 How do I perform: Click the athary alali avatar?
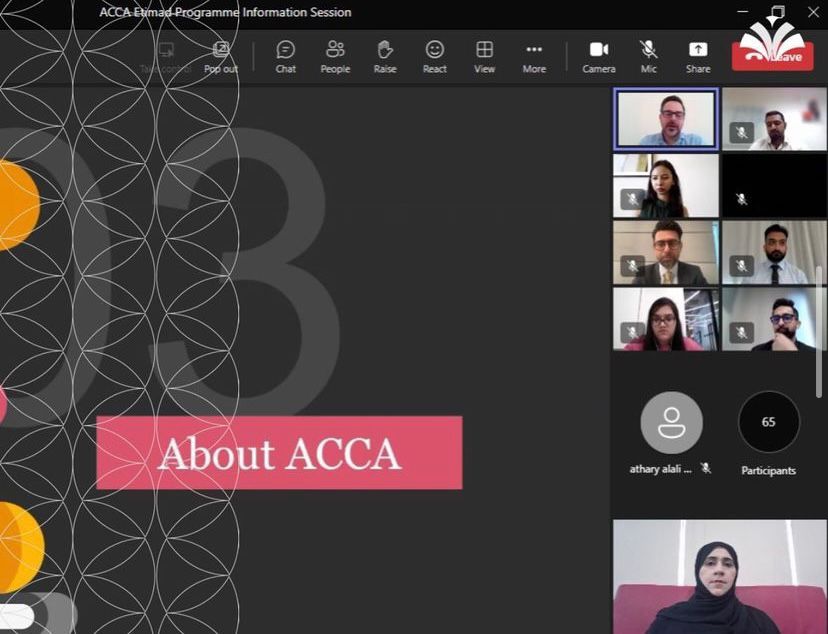(671, 422)
